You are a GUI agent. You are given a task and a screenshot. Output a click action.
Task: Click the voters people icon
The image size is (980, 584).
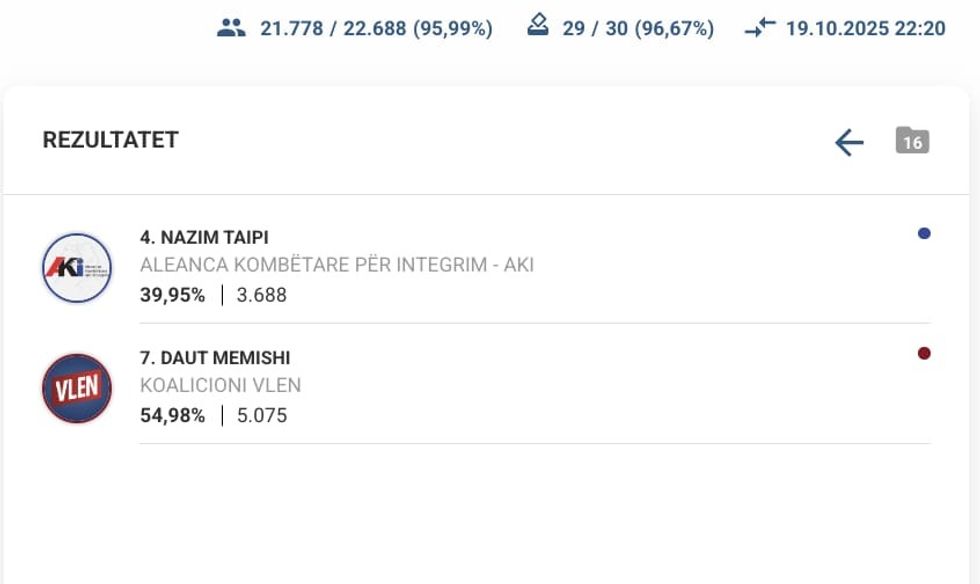coord(231,28)
